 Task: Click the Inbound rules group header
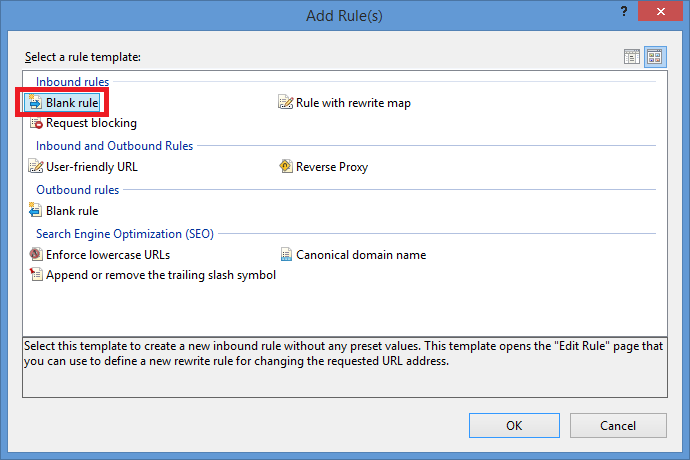point(73,81)
